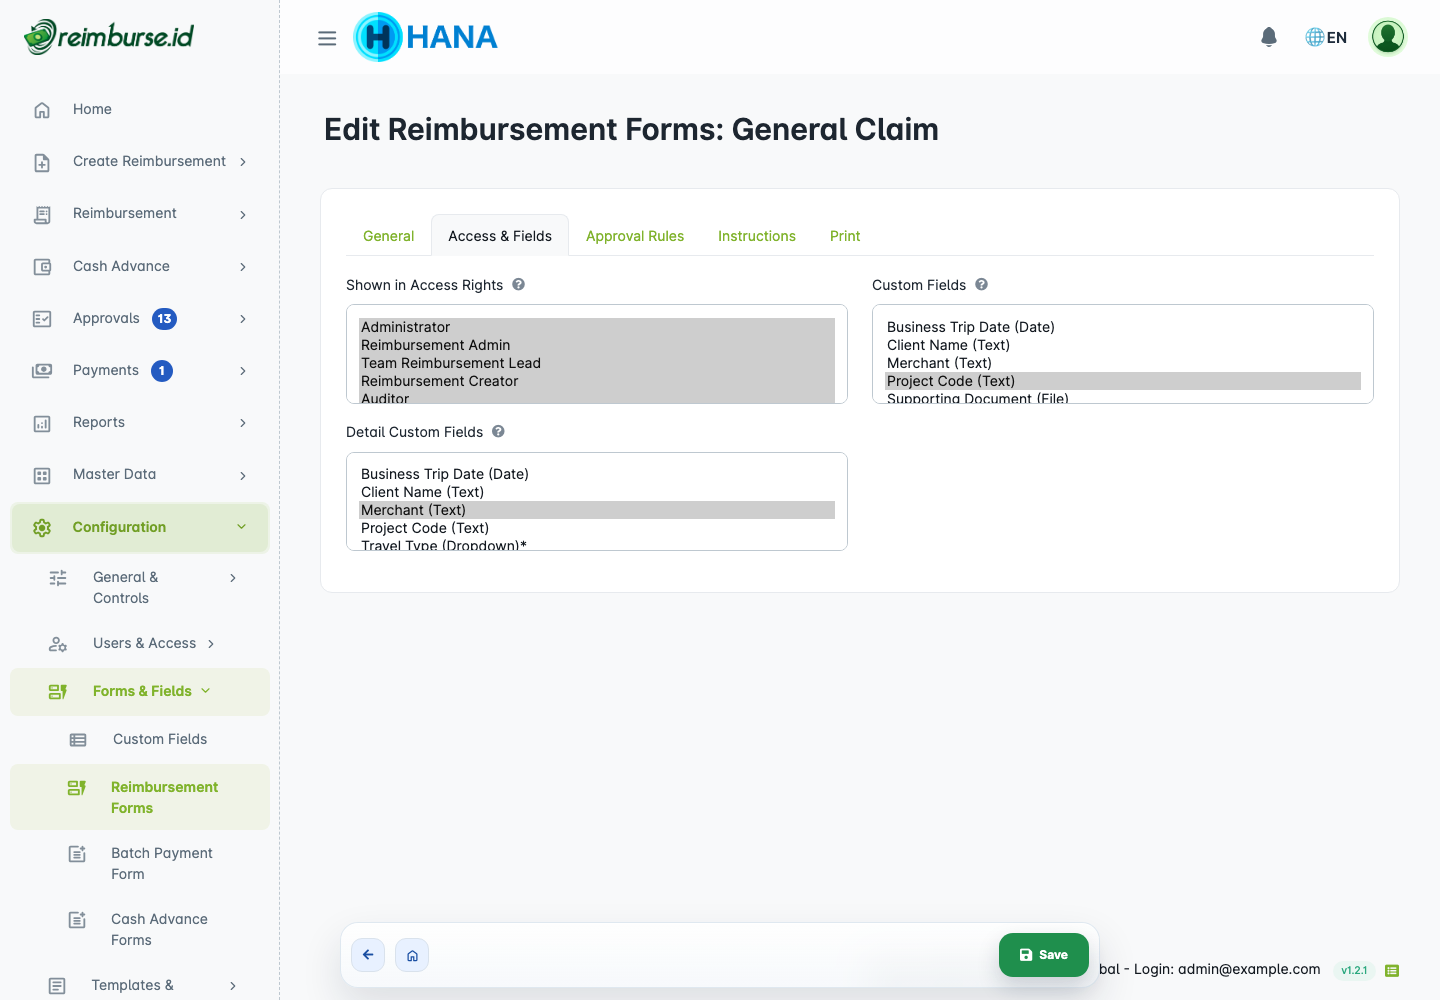The height and width of the screenshot is (1000, 1440).
Task: Click the Custom Fields sidebar icon
Action: tap(78, 739)
